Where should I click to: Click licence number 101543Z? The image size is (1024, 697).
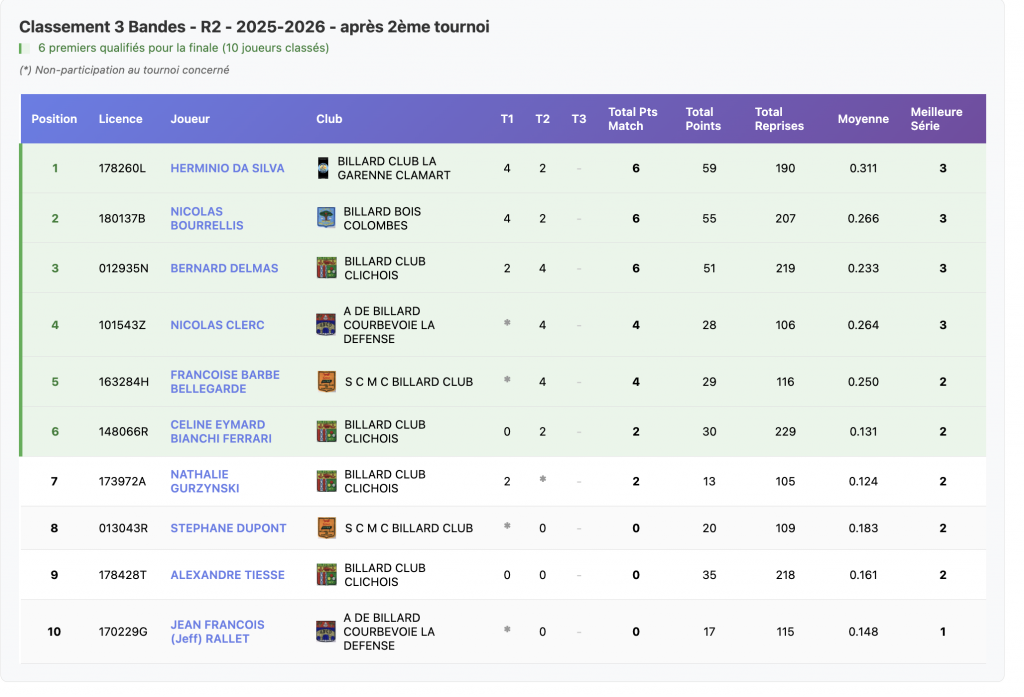pyautogui.click(x=122, y=325)
